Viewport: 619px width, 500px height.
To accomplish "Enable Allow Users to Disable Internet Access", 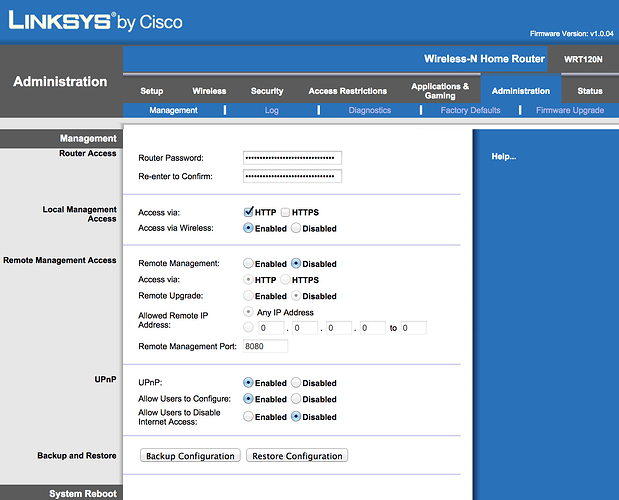I will (x=248, y=416).
